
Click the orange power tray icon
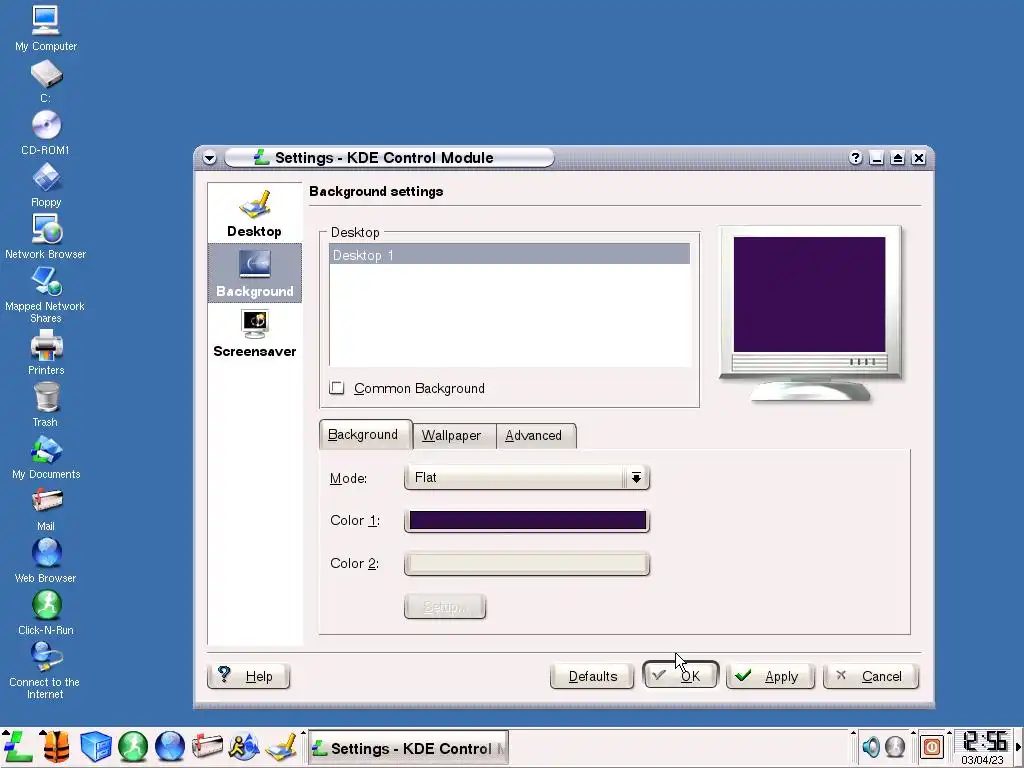tap(932, 746)
